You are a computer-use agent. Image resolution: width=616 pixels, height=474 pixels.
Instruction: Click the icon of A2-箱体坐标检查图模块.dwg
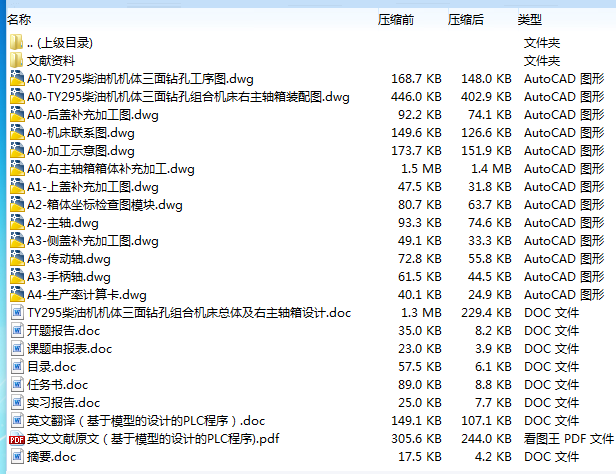pos(17,205)
